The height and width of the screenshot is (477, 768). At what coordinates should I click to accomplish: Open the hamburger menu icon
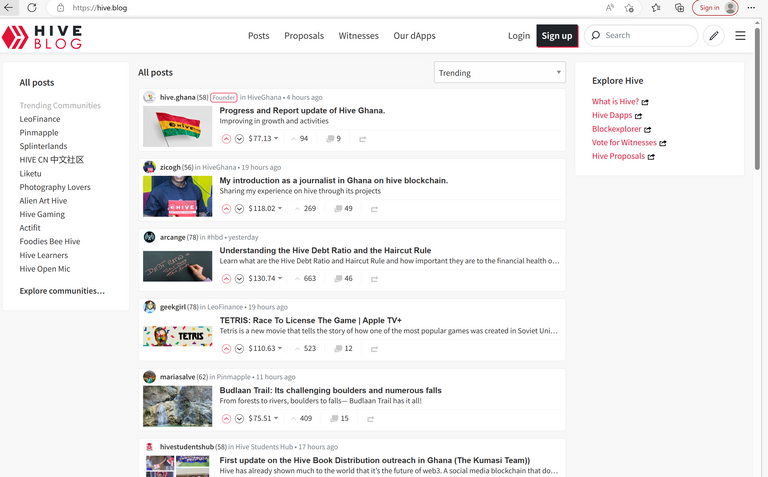click(740, 36)
